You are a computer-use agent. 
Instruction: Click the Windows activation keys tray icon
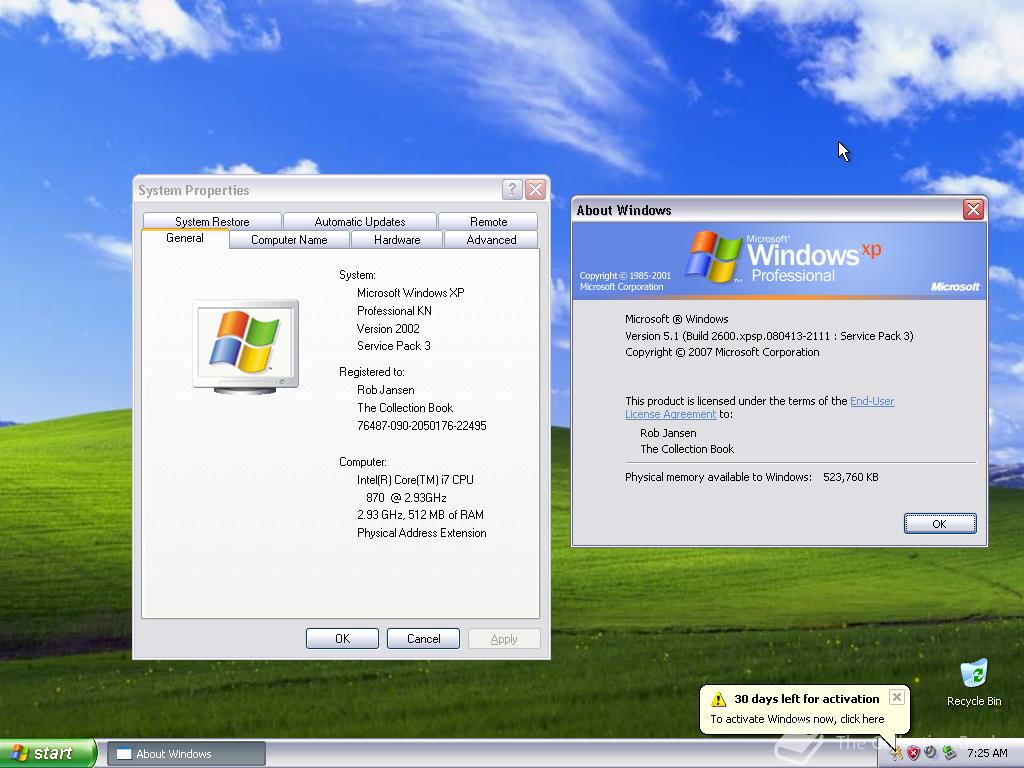tap(896, 754)
